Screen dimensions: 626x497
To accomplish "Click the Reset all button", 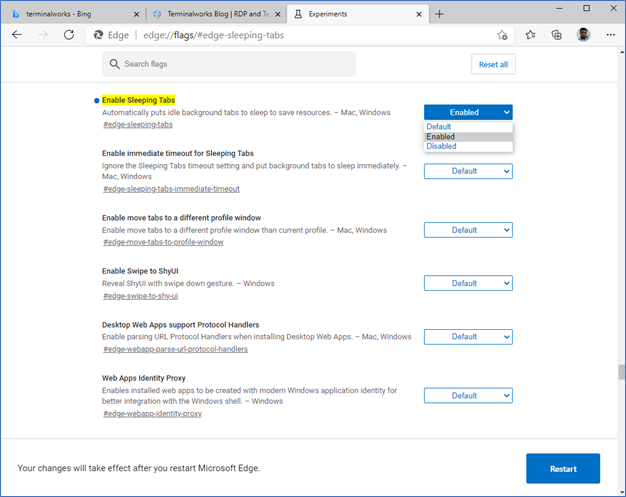I will [493, 64].
